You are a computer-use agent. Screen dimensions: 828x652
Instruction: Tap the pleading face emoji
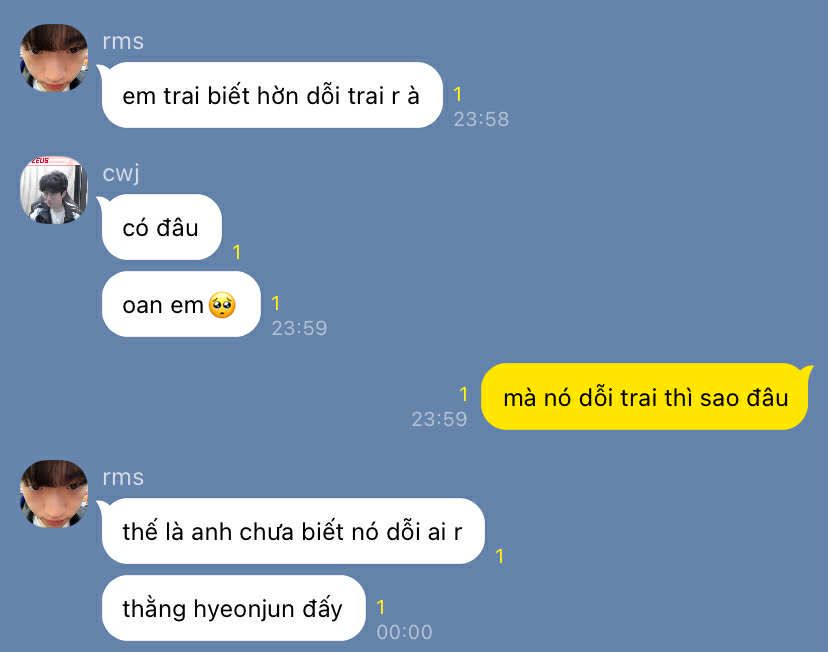tap(222, 305)
